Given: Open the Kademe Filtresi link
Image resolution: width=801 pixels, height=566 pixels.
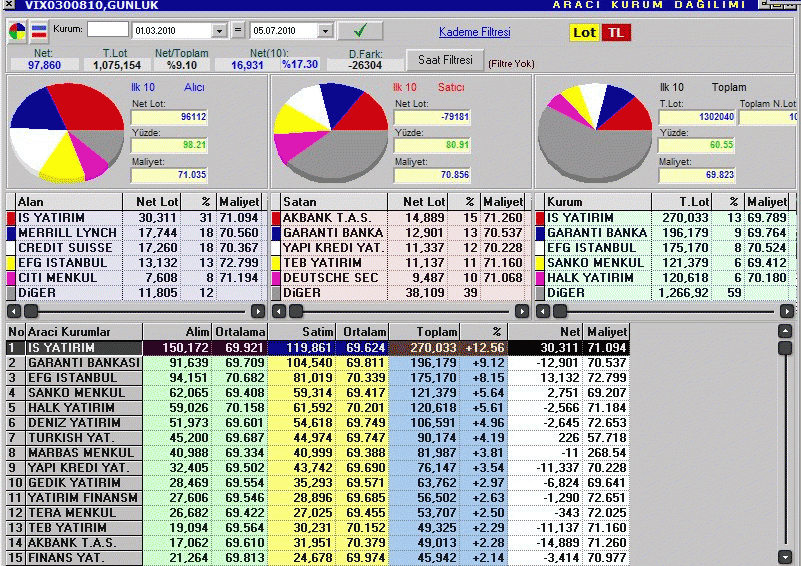Looking at the screenshot, I should pyautogui.click(x=475, y=32).
